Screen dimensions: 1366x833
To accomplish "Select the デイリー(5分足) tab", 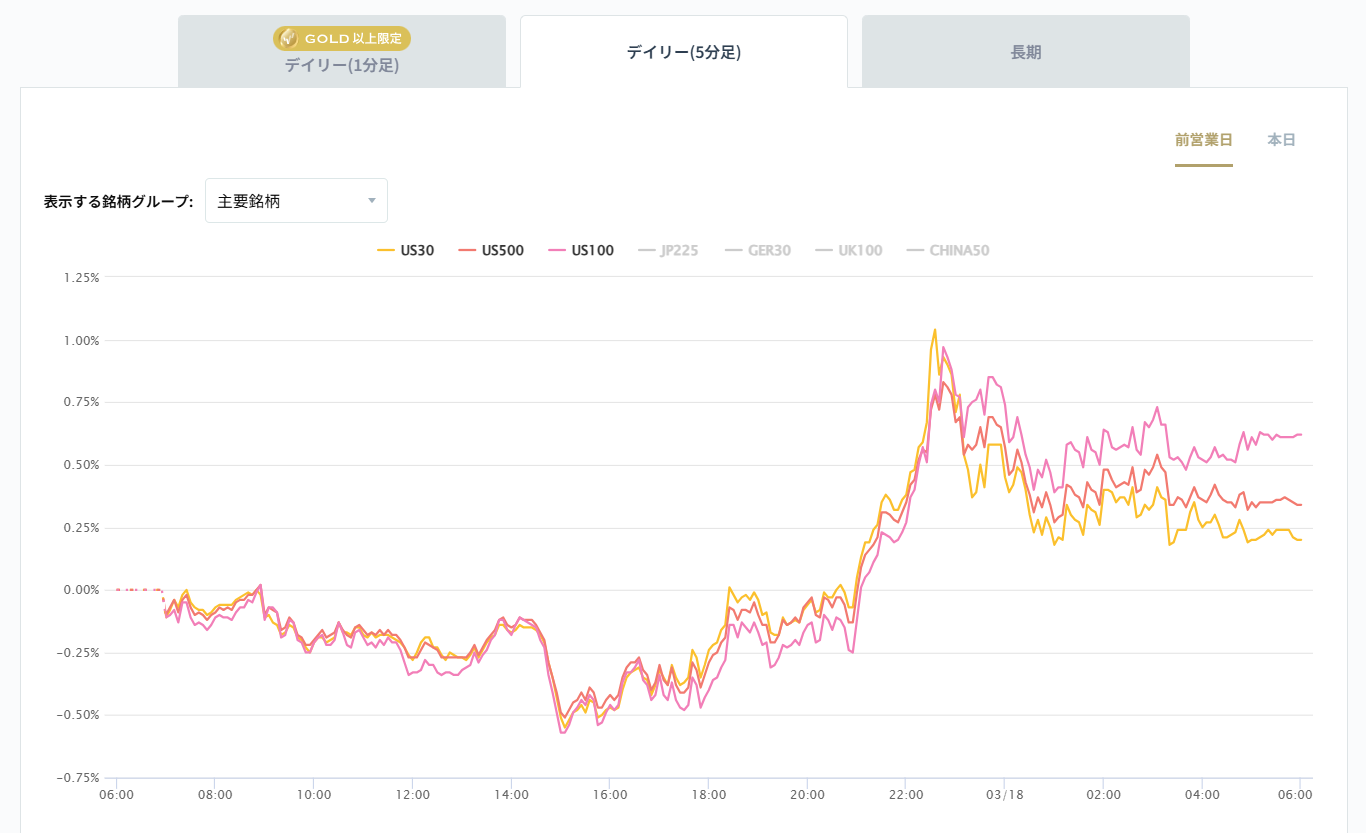I will pyautogui.click(x=684, y=53).
